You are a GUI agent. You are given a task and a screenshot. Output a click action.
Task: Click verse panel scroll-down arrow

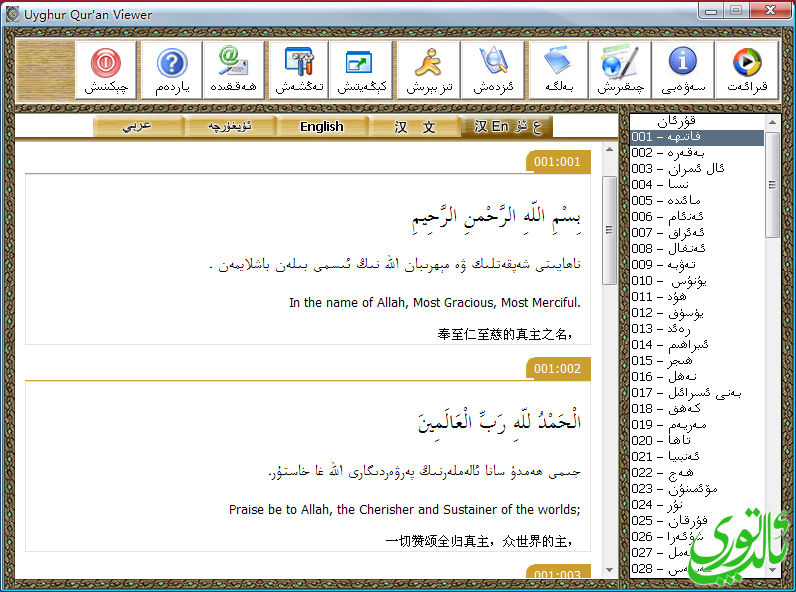(x=609, y=570)
